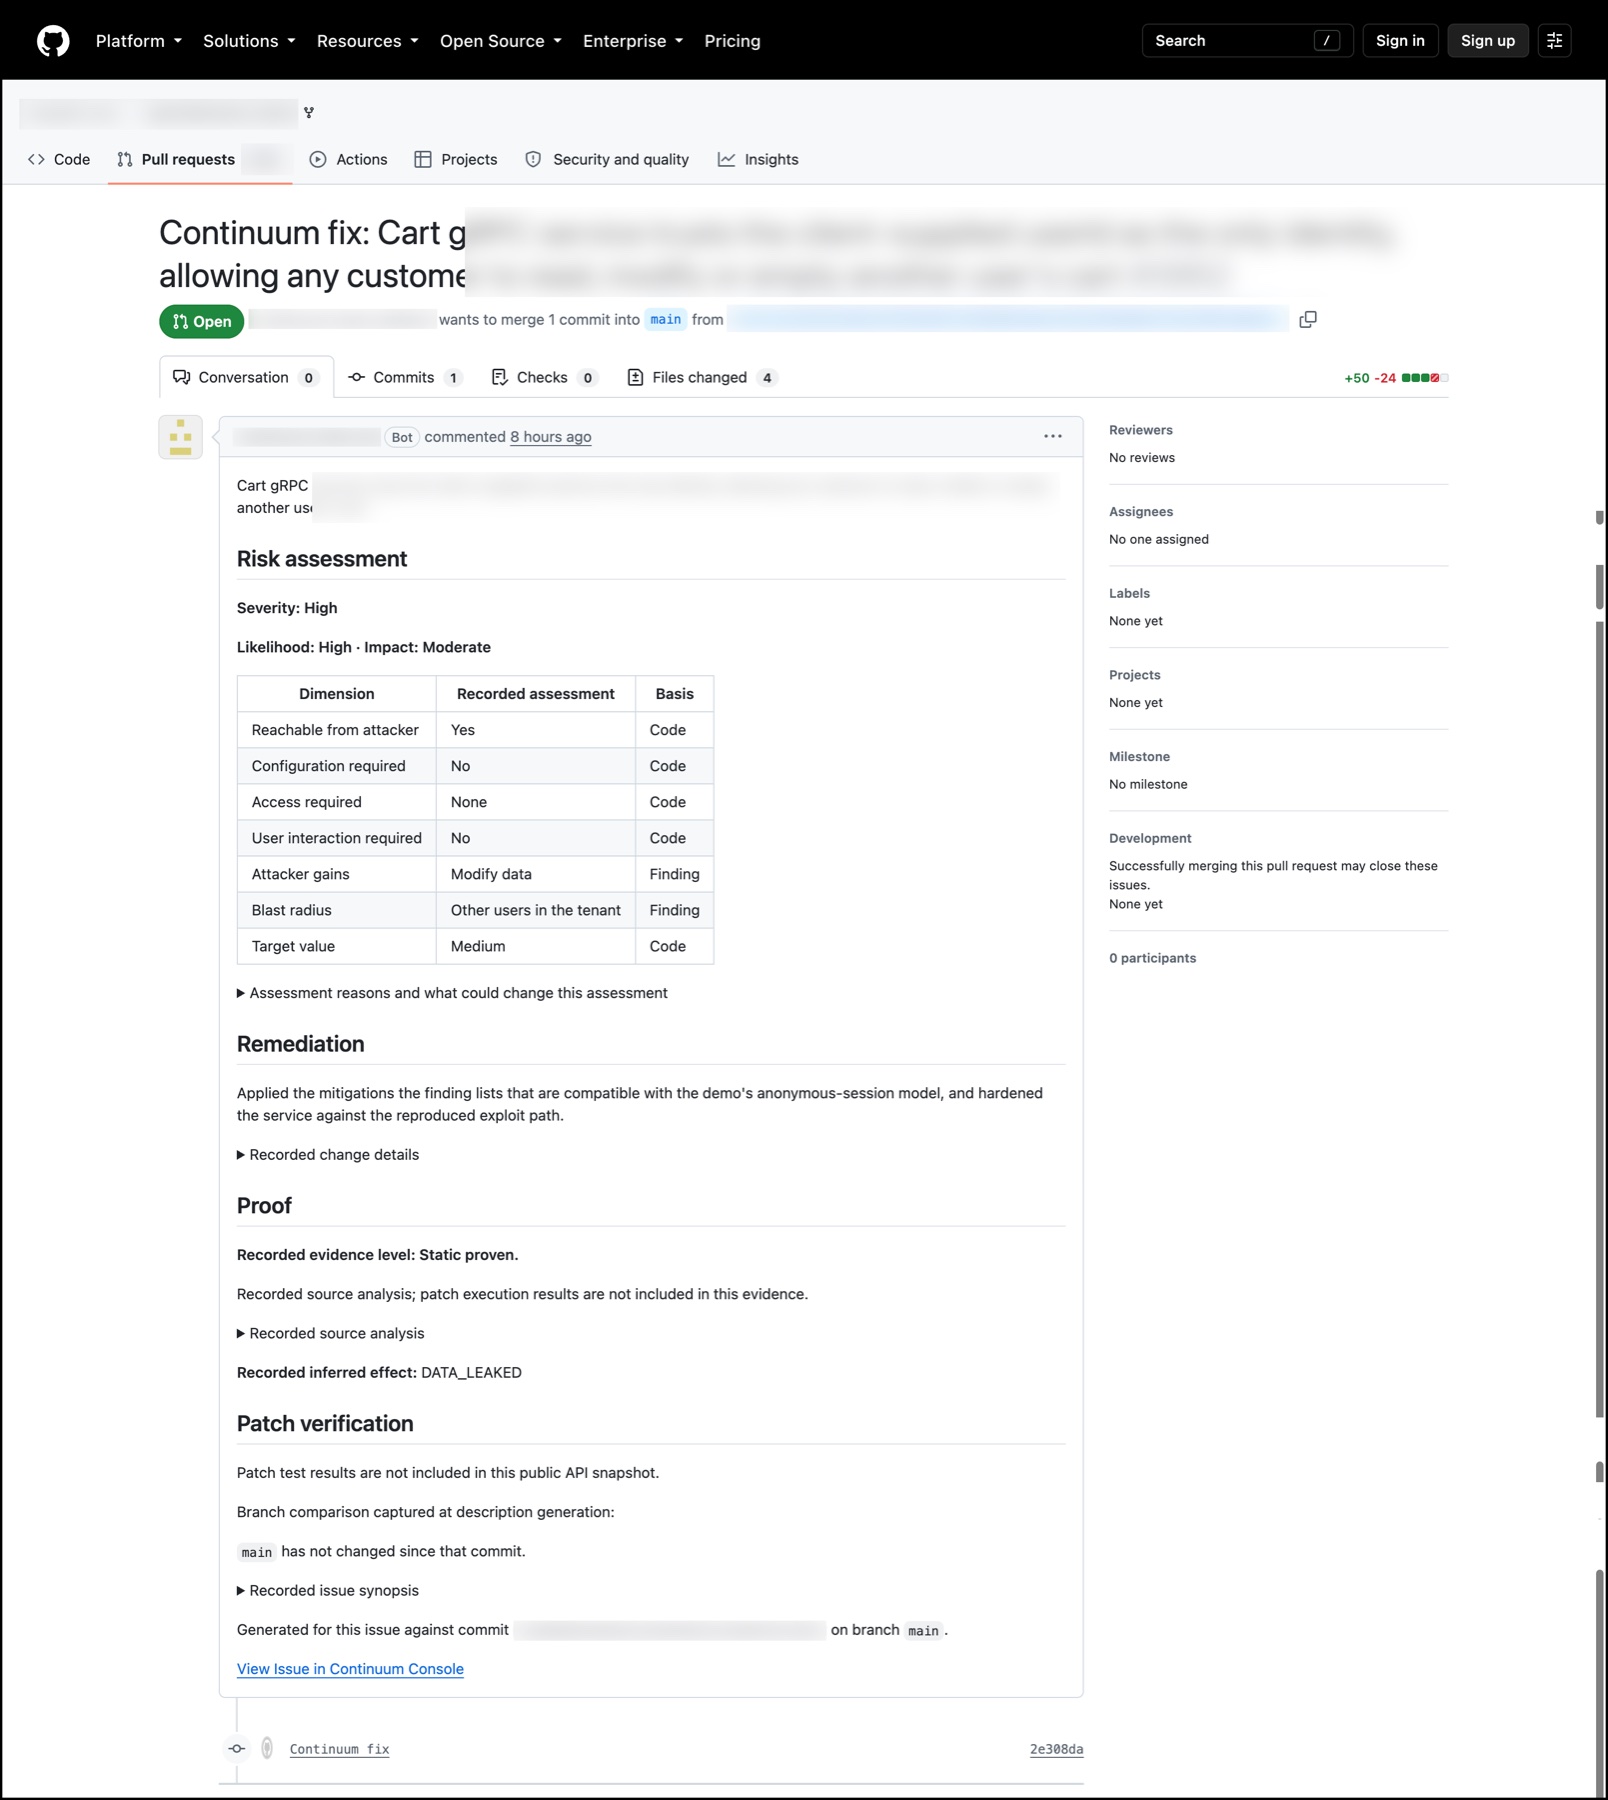This screenshot has width=1608, height=1800.
Task: Switch to the Code tab
Action: [x=59, y=160]
